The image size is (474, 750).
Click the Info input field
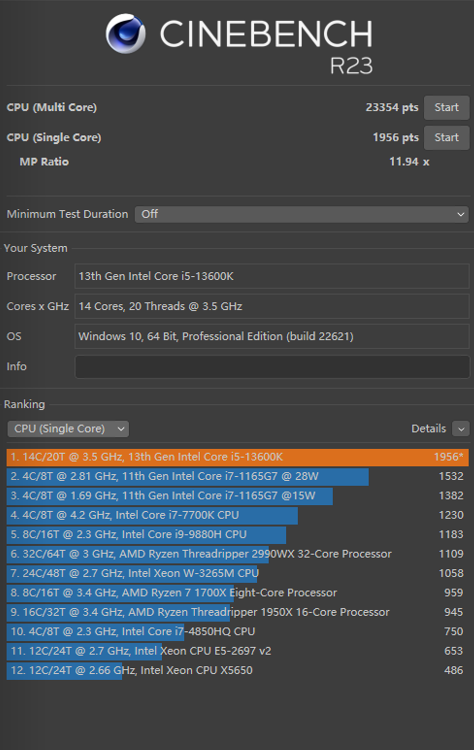pyautogui.click(x=272, y=367)
